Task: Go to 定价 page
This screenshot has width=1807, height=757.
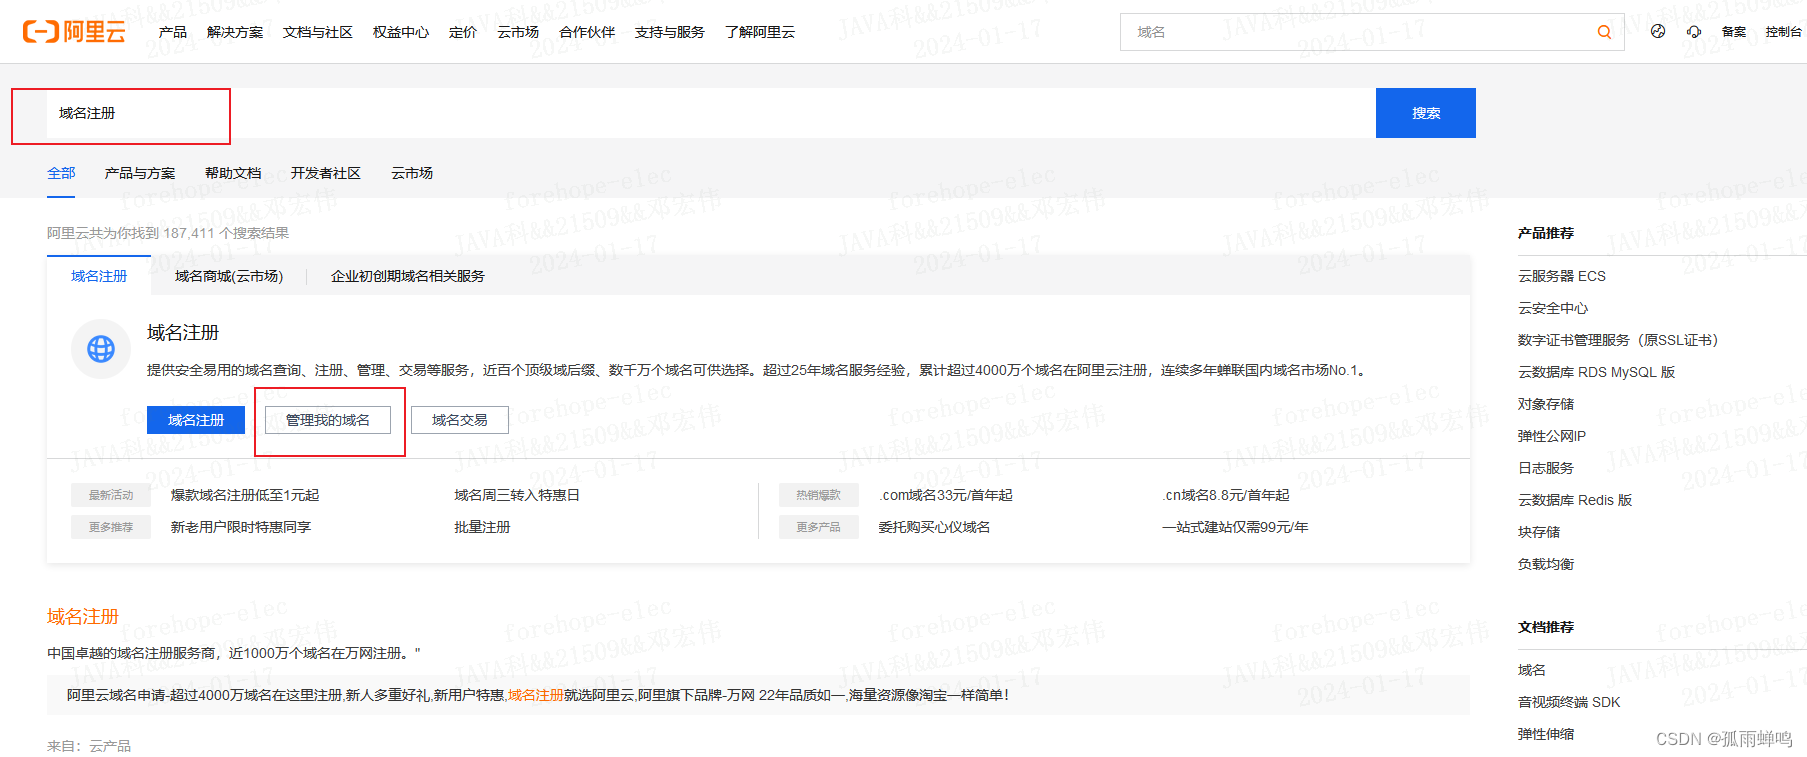Action: (463, 32)
